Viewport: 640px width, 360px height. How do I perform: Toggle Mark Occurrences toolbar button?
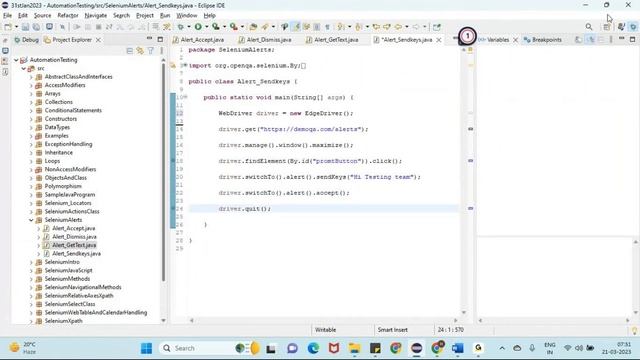297,27
